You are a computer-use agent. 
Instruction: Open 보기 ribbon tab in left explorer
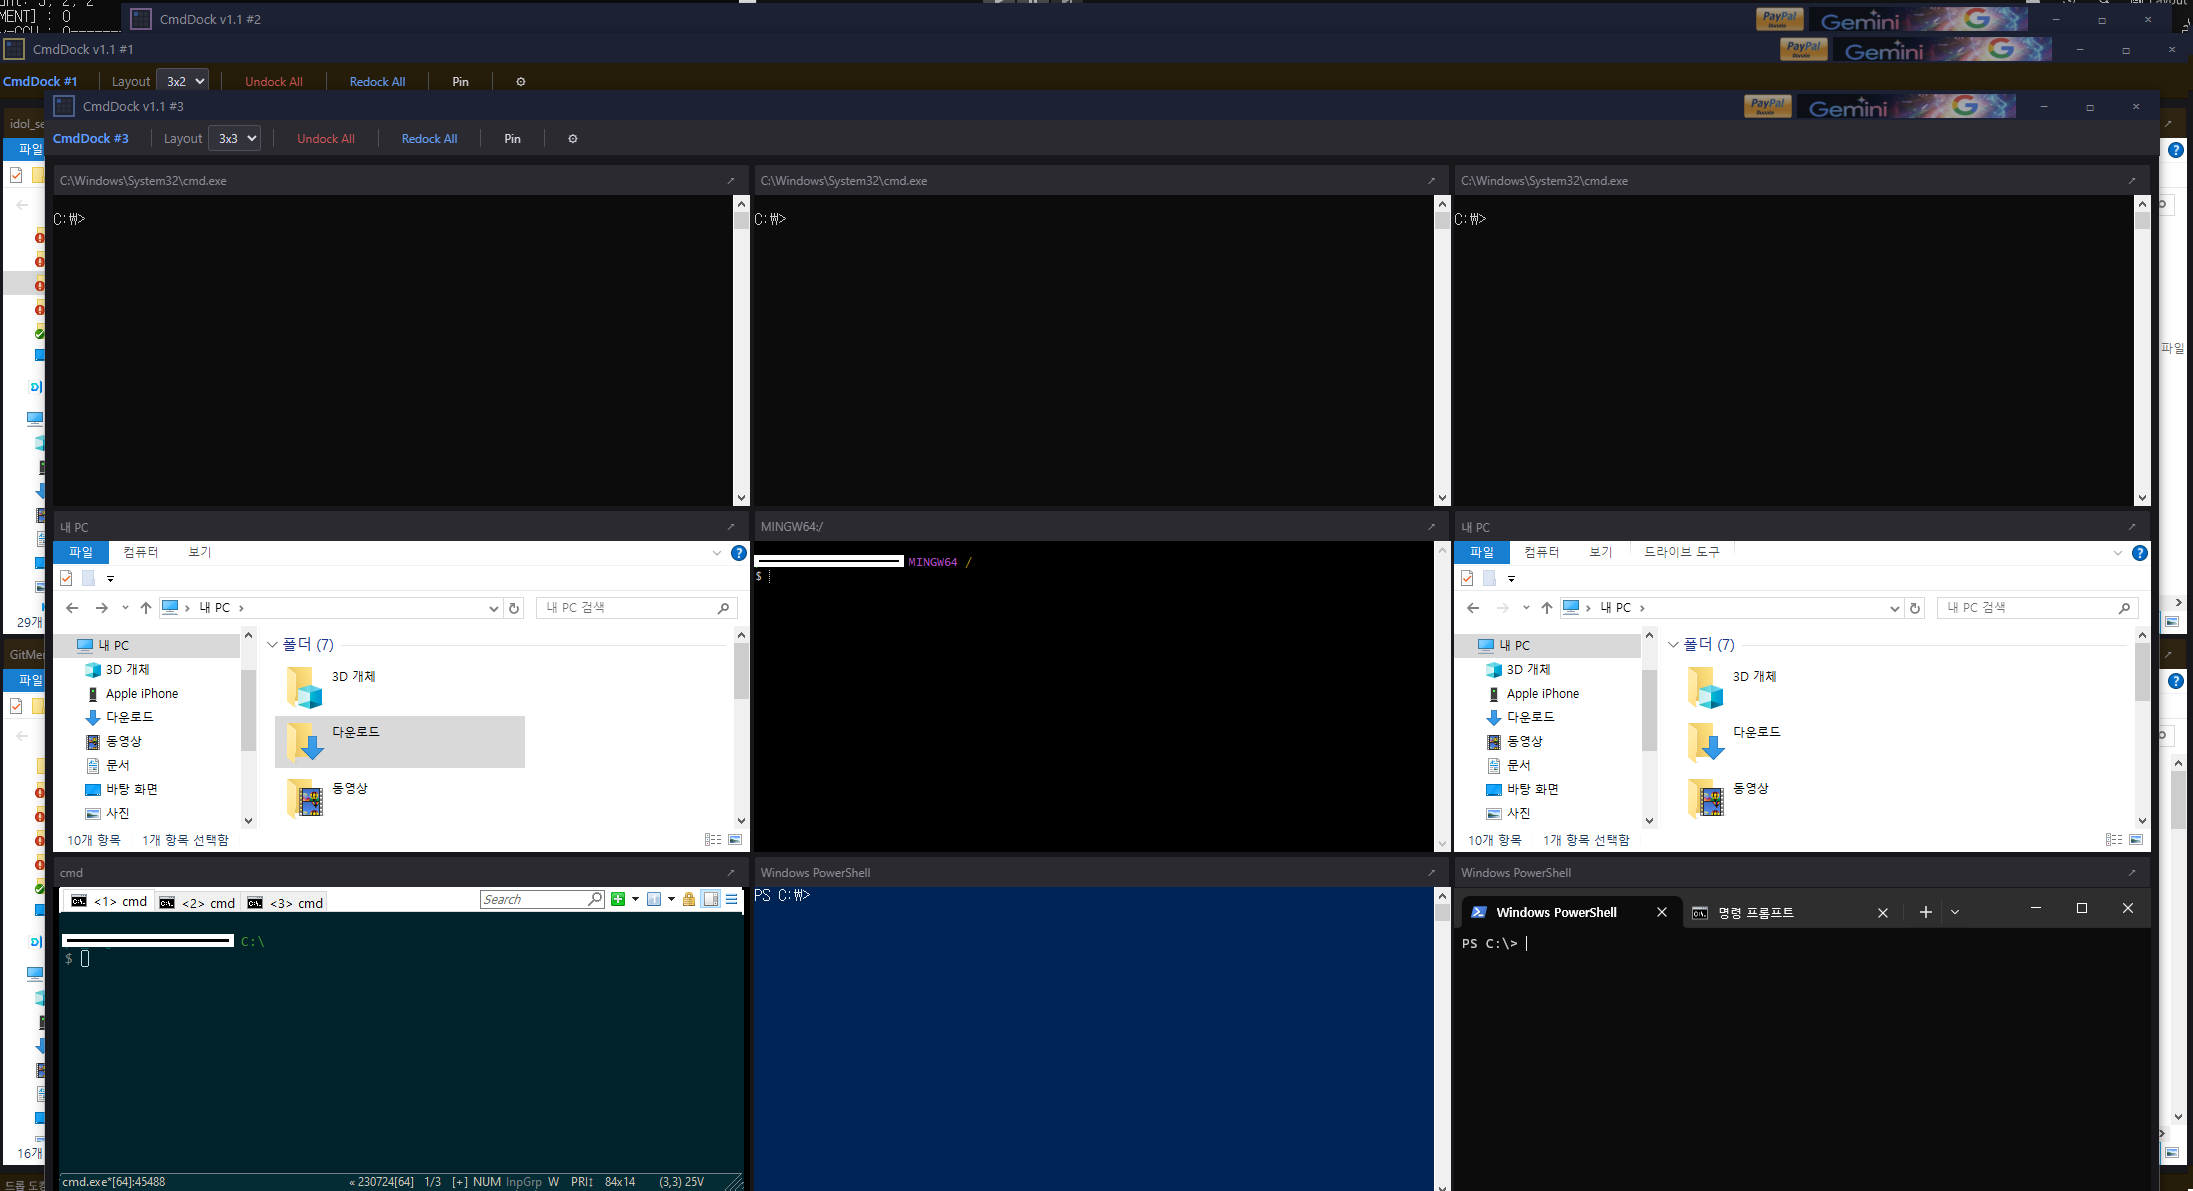[x=200, y=552]
